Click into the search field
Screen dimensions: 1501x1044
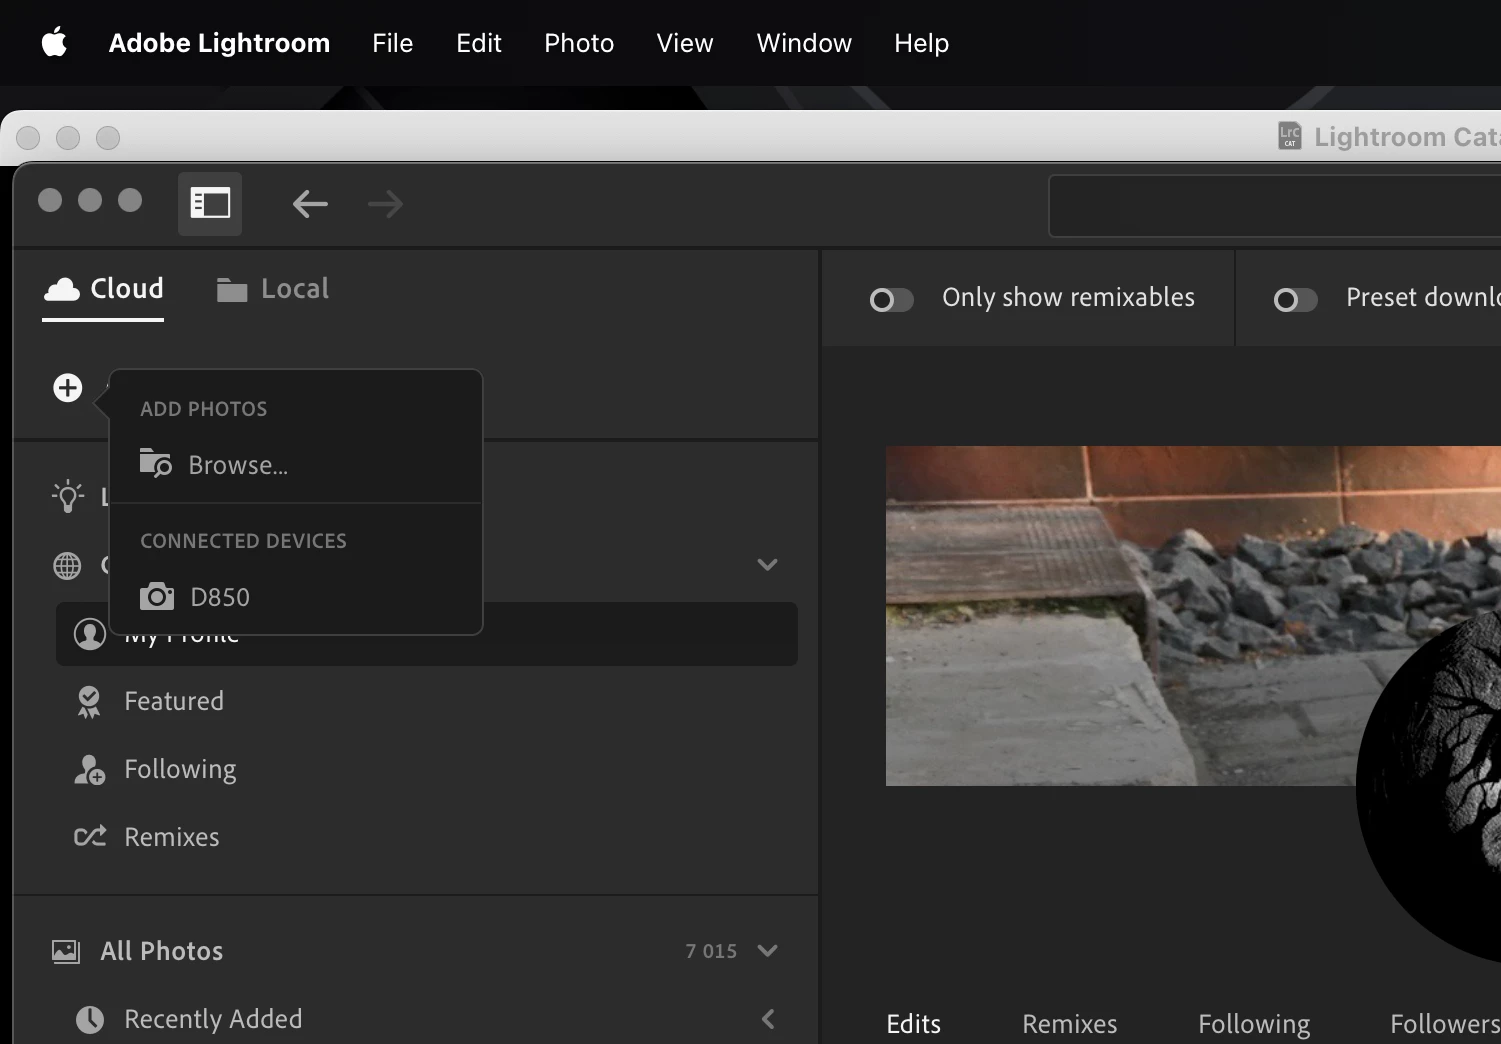pyautogui.click(x=1275, y=206)
